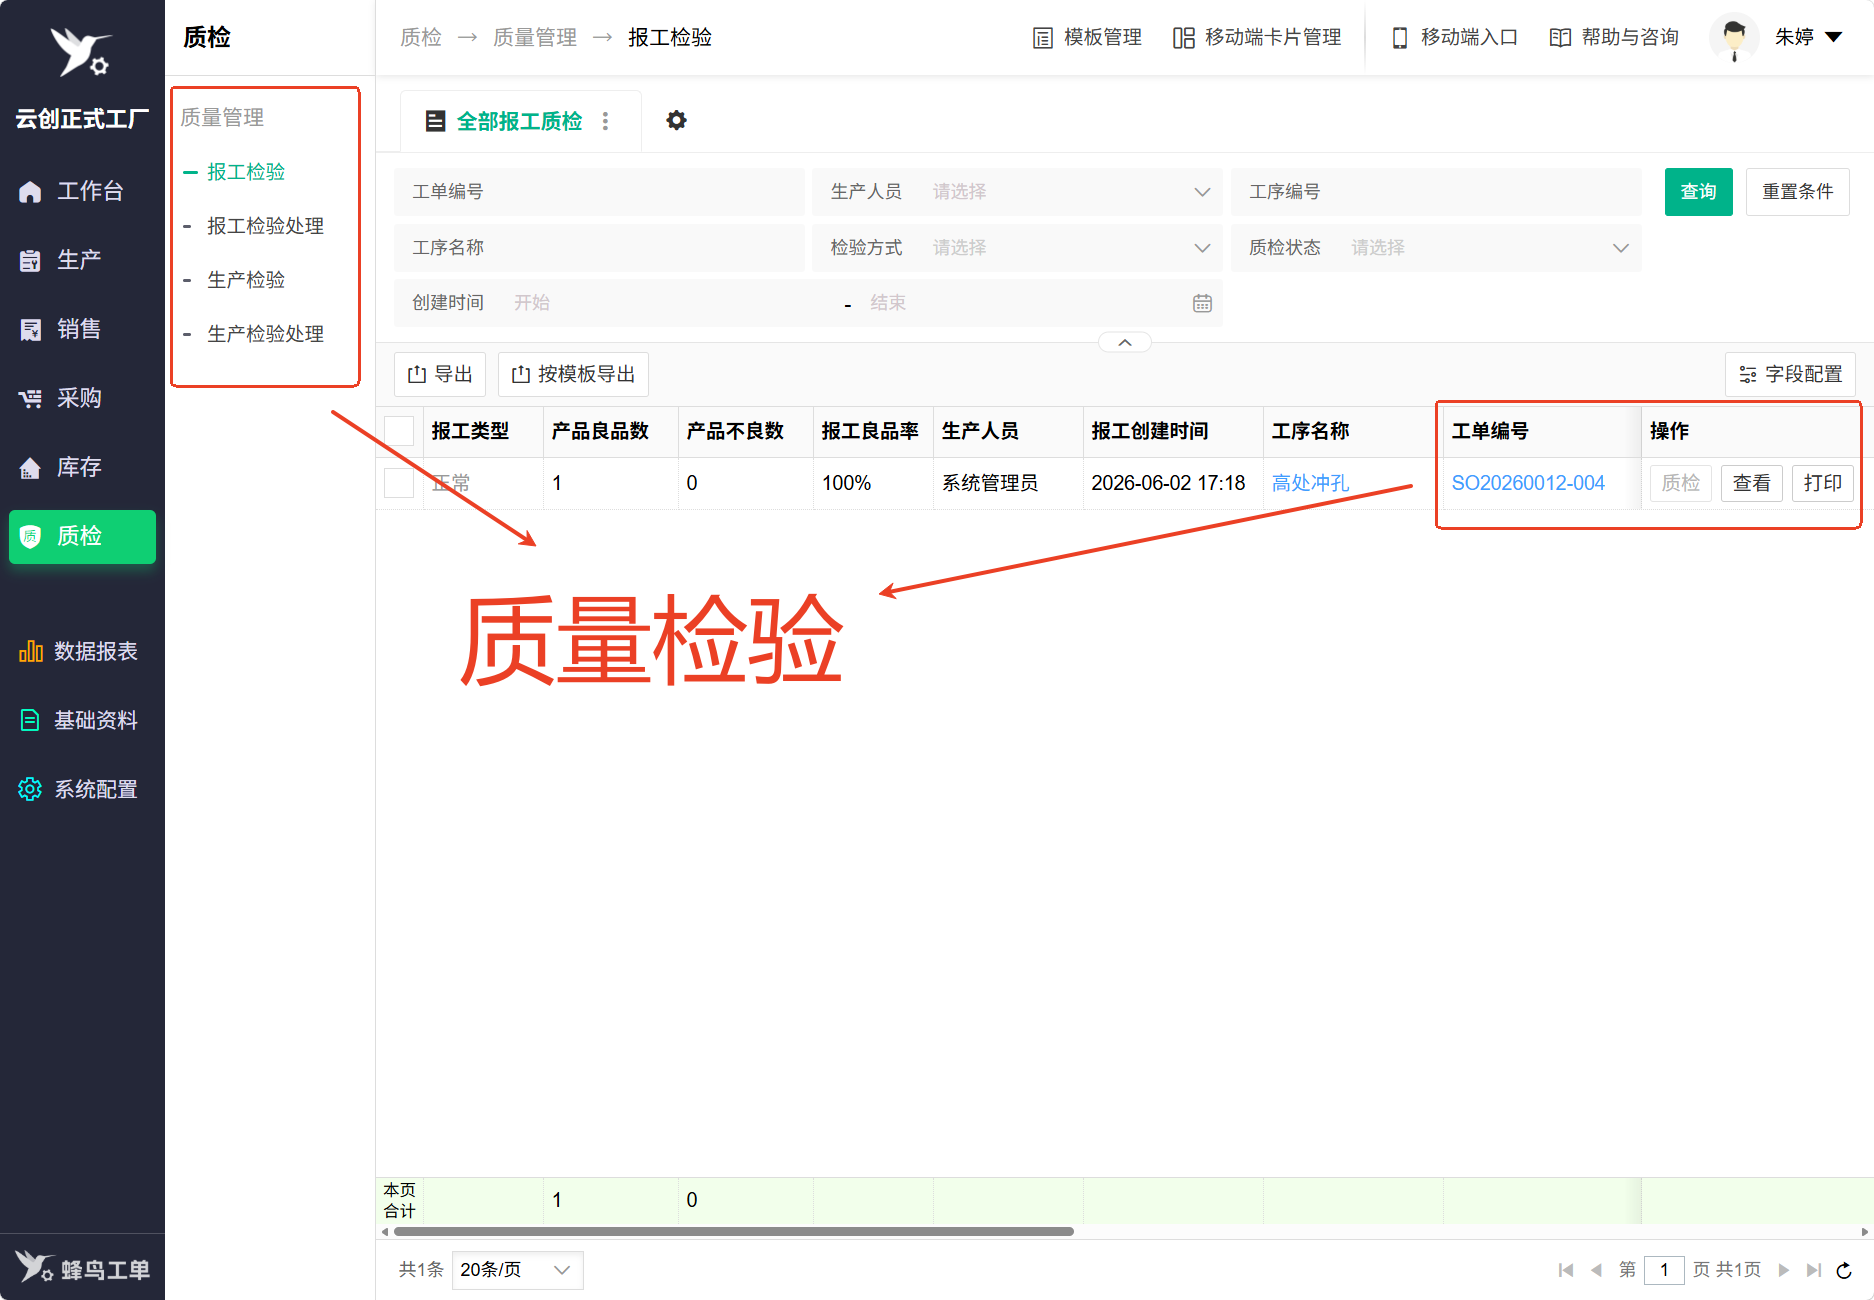Click the 蜂鸟工单 logo at bottom left

coord(82,1268)
